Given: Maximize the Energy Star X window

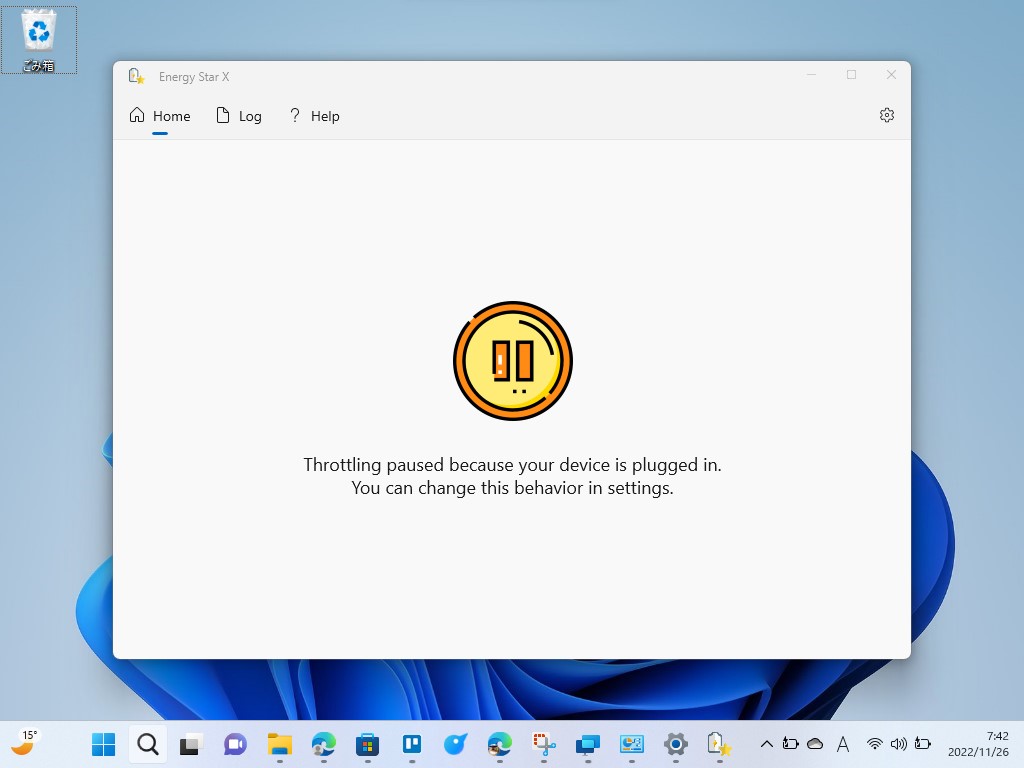Looking at the screenshot, I should [x=851, y=75].
